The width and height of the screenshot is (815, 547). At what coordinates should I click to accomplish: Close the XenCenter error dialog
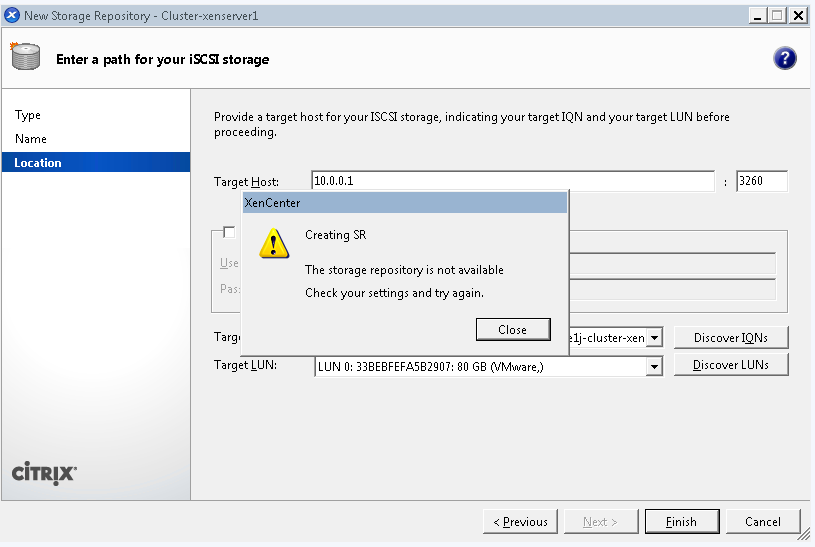(x=512, y=329)
